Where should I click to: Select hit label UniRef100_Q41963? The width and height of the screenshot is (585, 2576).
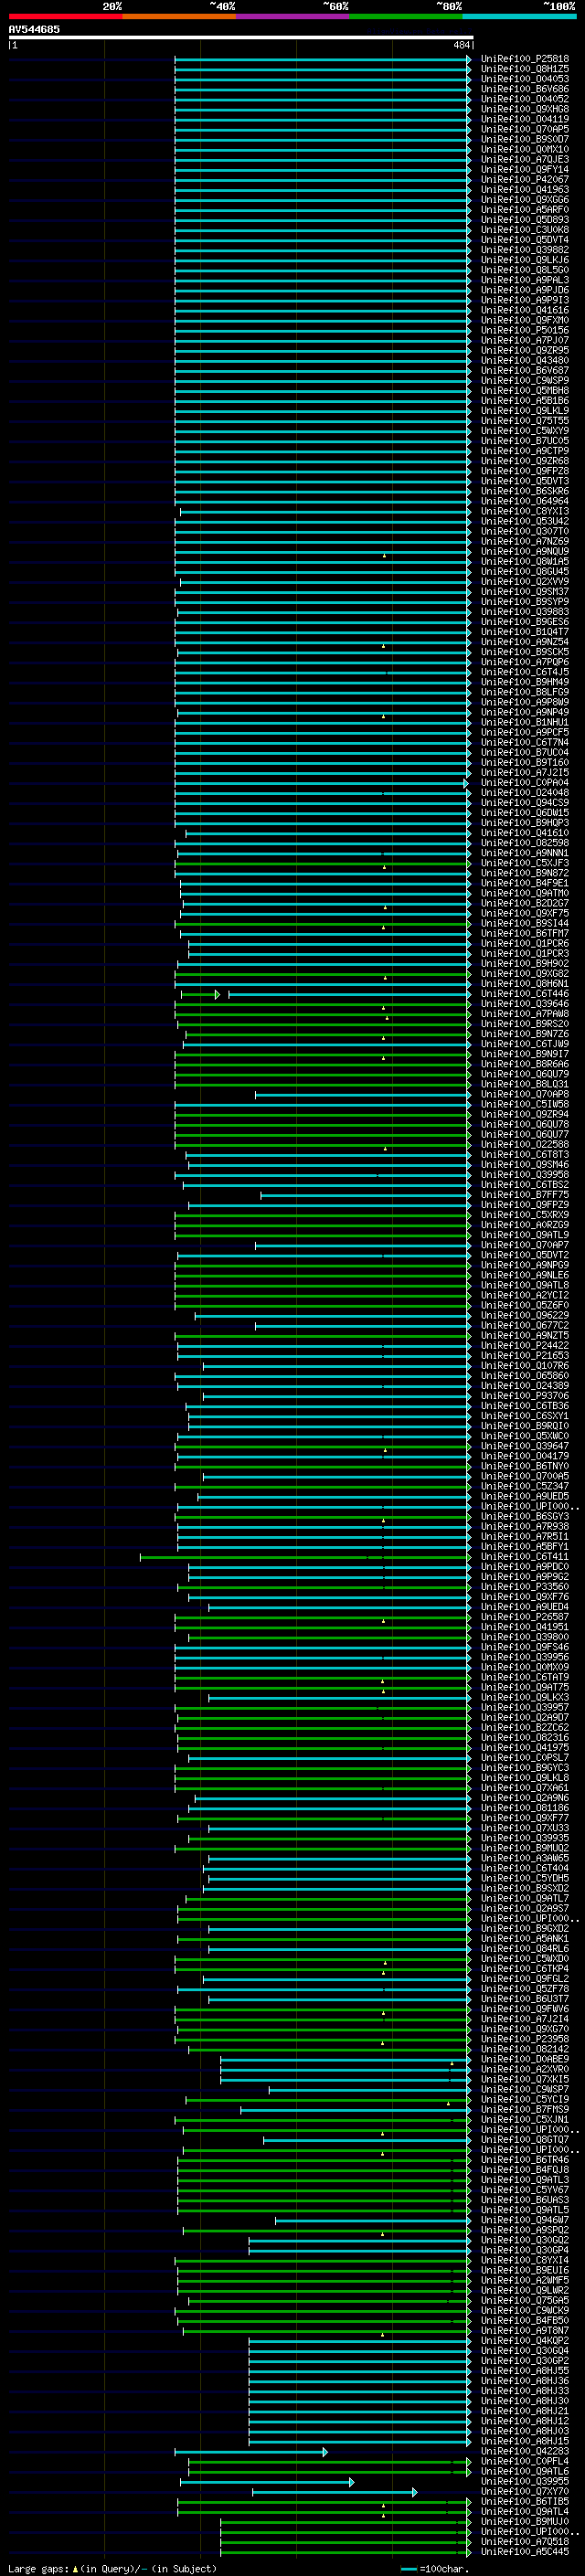(525, 190)
